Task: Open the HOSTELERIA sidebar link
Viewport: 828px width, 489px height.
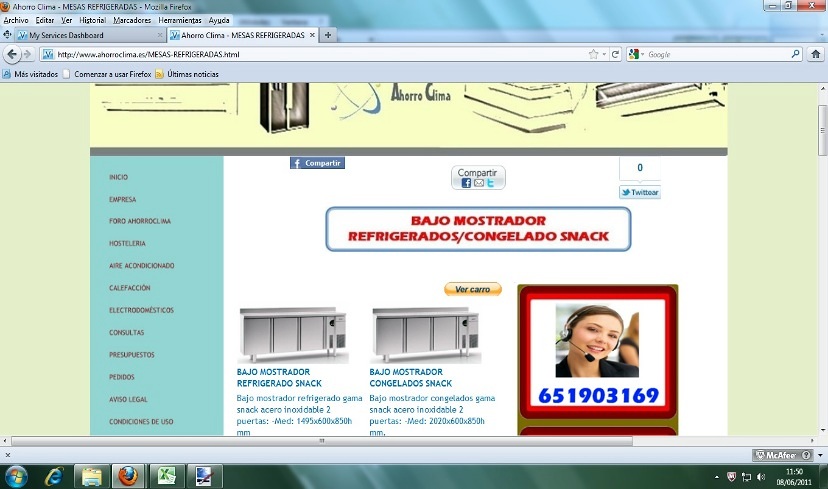Action: (128, 243)
